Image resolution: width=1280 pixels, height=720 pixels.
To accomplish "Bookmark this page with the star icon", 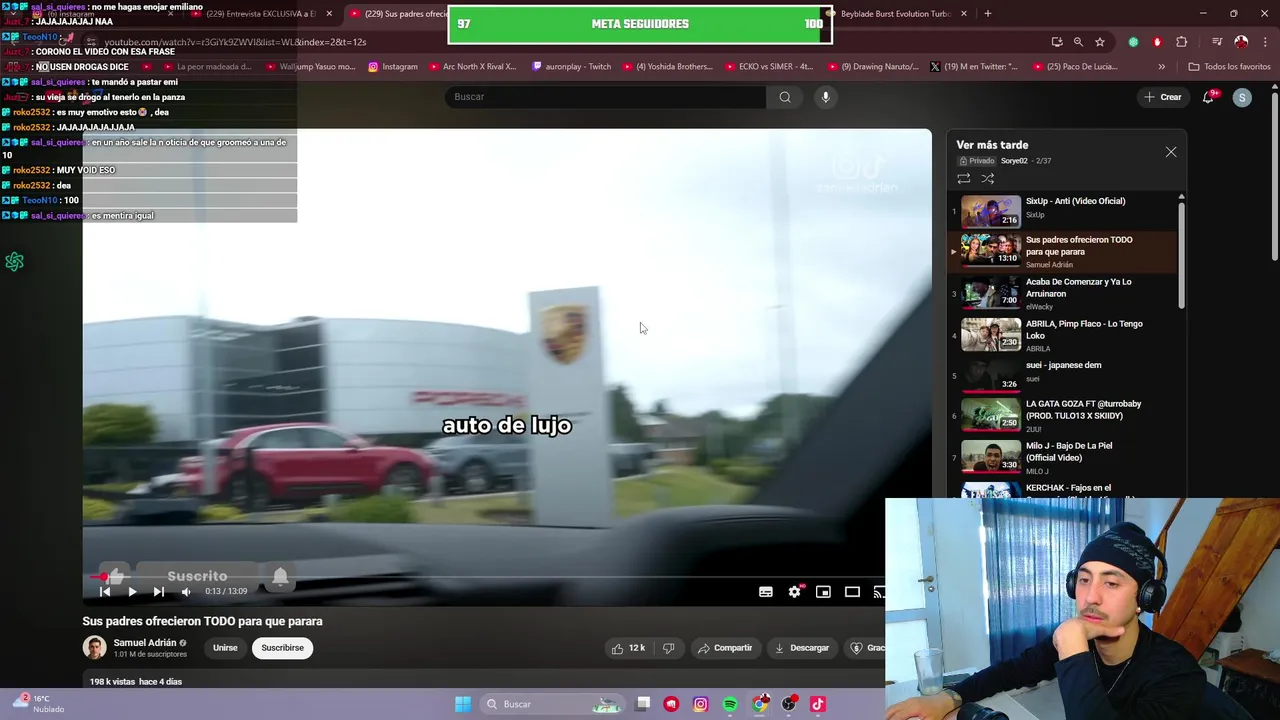I will [1100, 42].
